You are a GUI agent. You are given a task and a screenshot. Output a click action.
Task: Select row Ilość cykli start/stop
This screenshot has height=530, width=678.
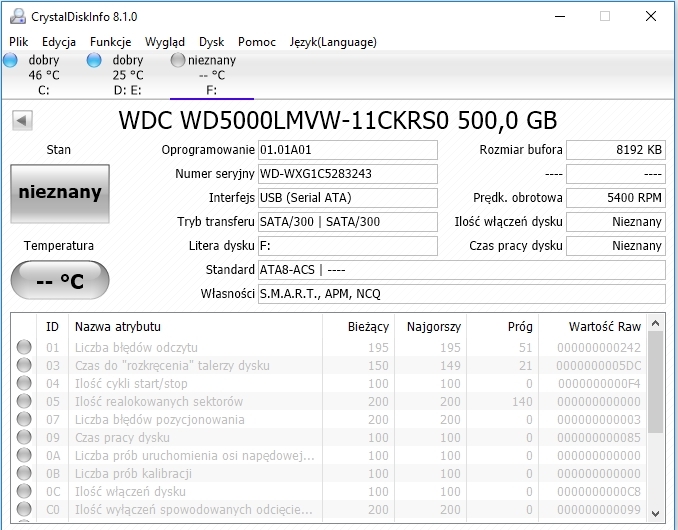329,383
